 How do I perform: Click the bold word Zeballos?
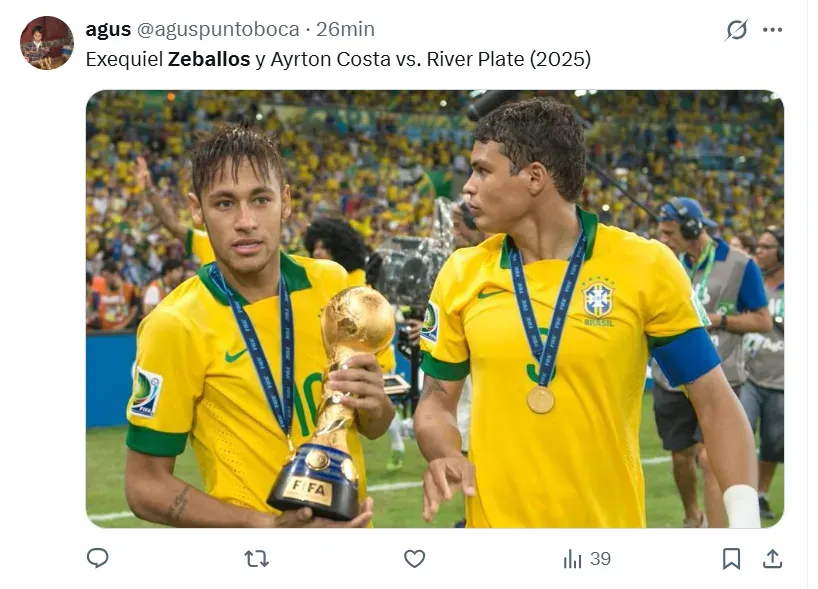pos(209,59)
